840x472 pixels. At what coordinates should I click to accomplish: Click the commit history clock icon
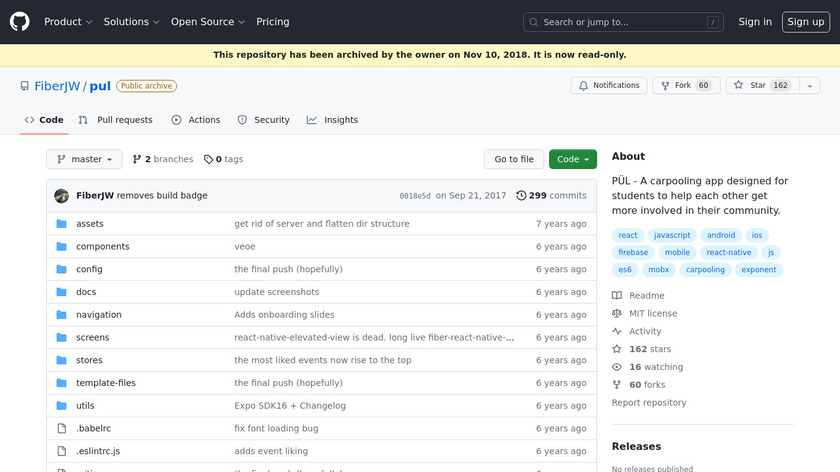(521, 196)
